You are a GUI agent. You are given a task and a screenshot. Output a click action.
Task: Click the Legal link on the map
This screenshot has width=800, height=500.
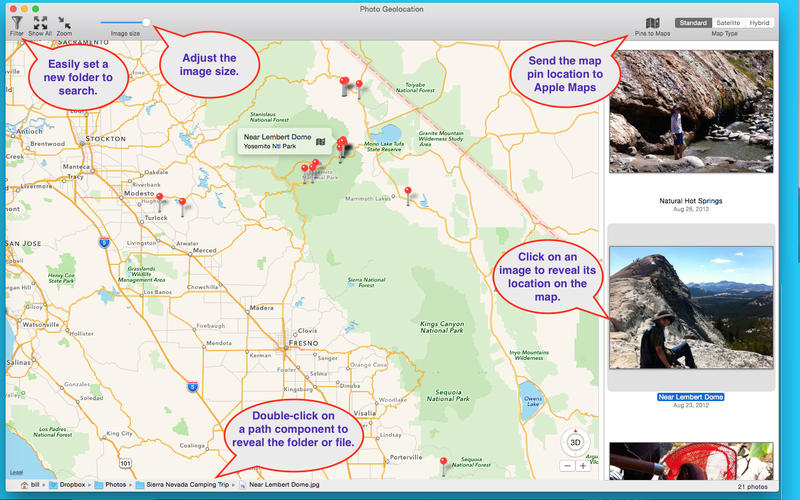[x=16, y=473]
